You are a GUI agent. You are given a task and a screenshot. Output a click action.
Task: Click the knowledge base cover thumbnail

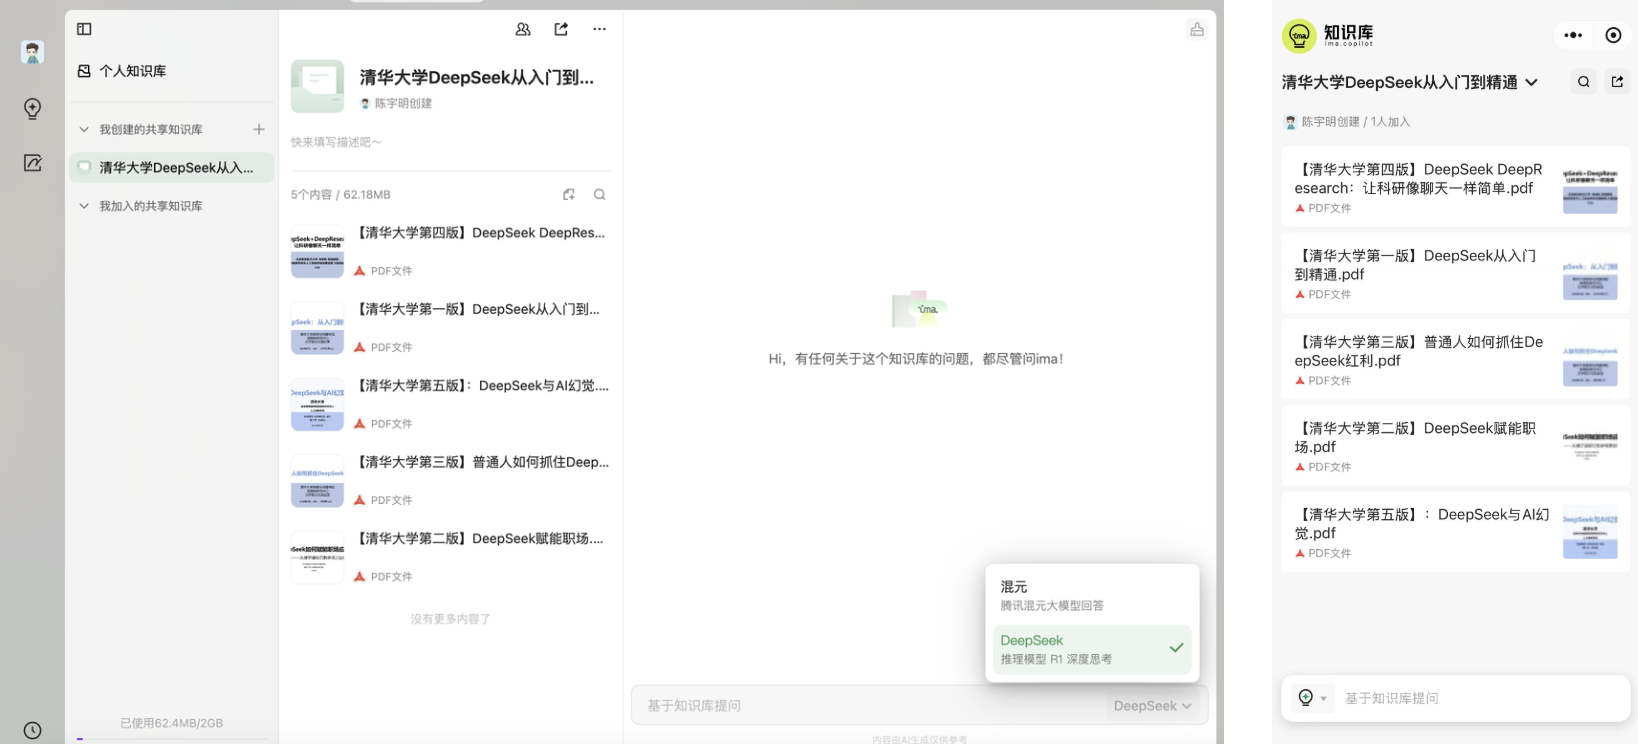pyautogui.click(x=317, y=86)
